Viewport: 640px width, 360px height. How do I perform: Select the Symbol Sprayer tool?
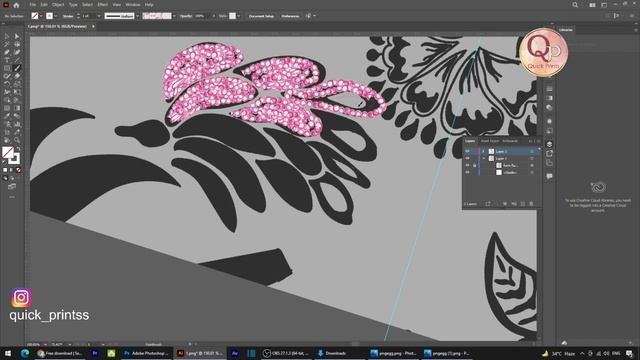click(7, 124)
